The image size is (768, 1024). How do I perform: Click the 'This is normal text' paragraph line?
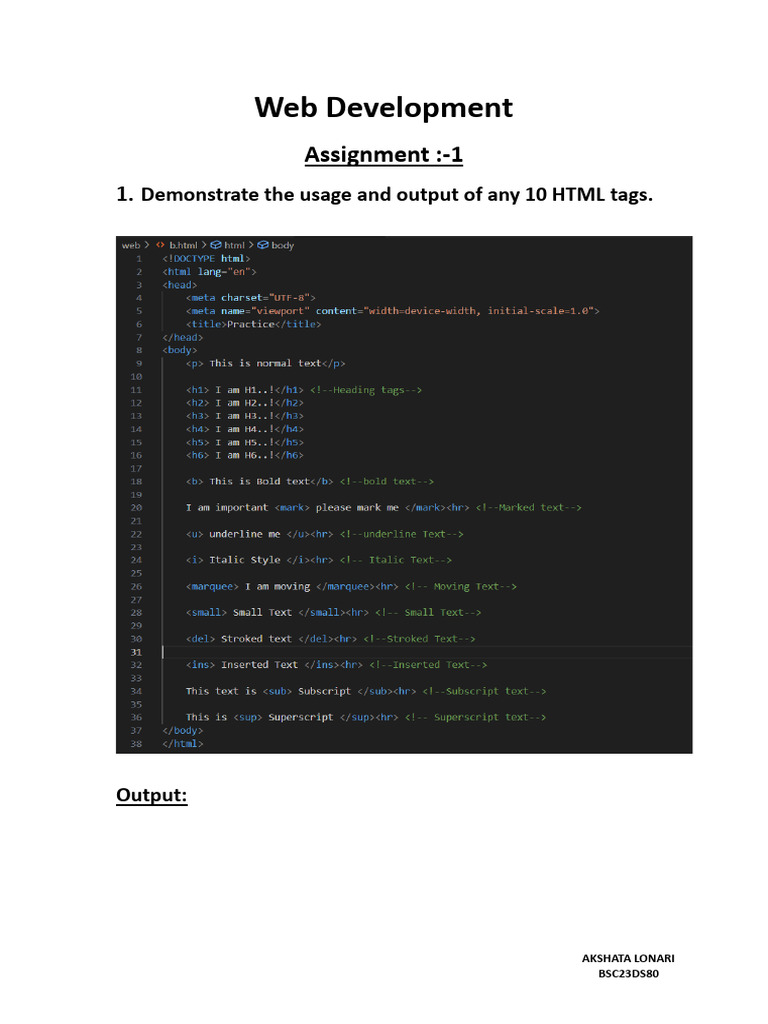[x=266, y=363]
